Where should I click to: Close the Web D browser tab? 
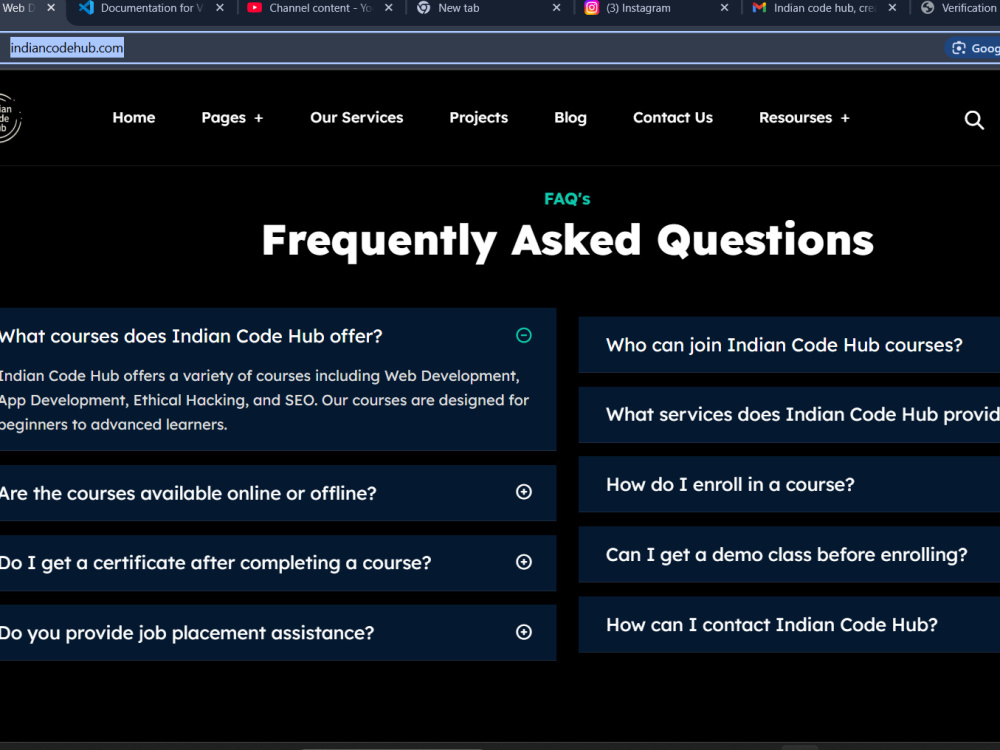[x=51, y=8]
